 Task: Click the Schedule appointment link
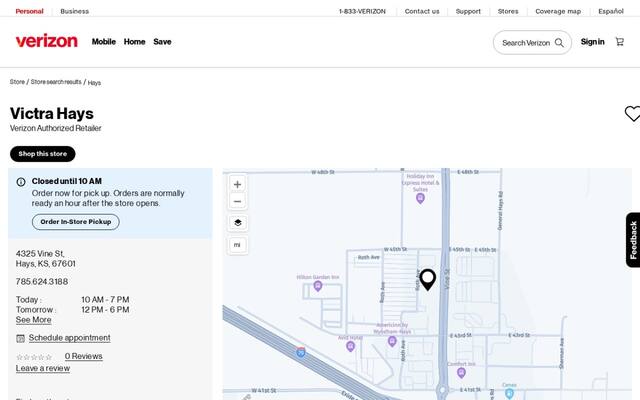click(69, 338)
